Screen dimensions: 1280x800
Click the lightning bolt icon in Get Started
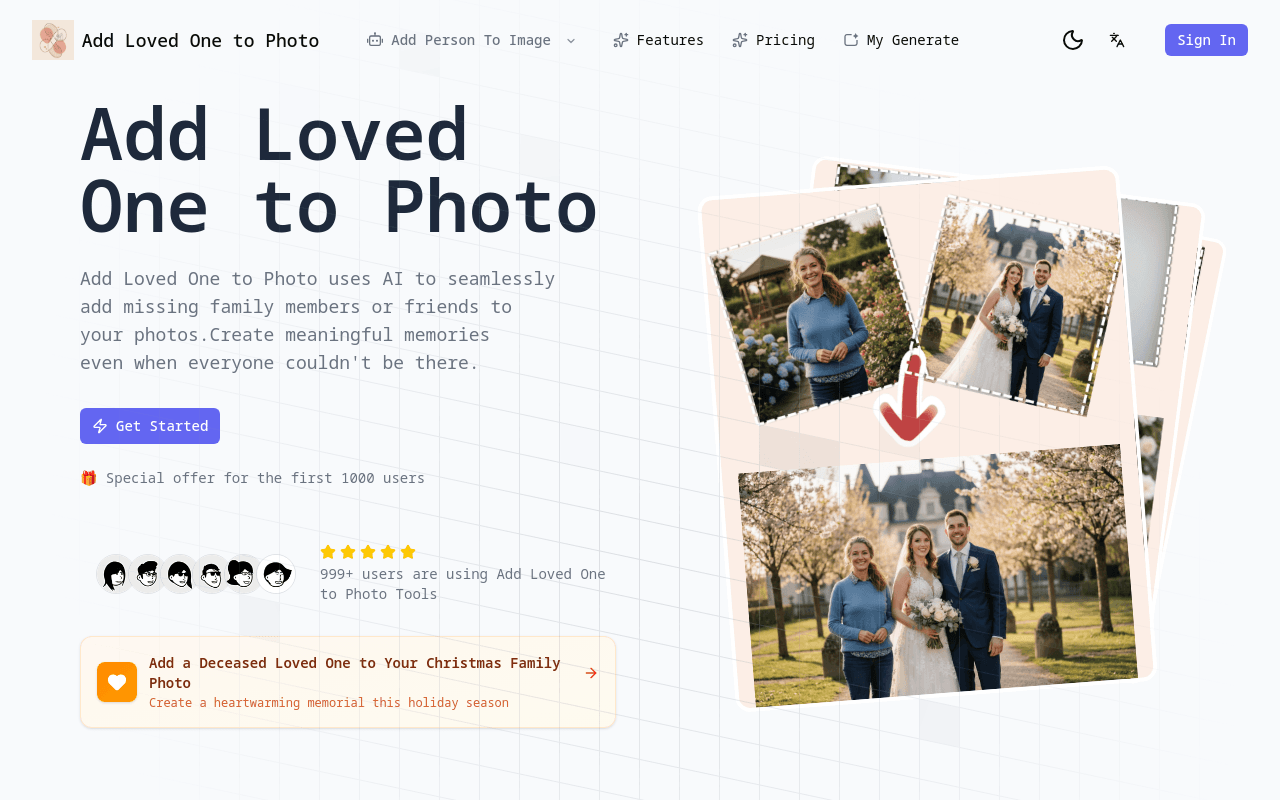pyautogui.click(x=100, y=426)
